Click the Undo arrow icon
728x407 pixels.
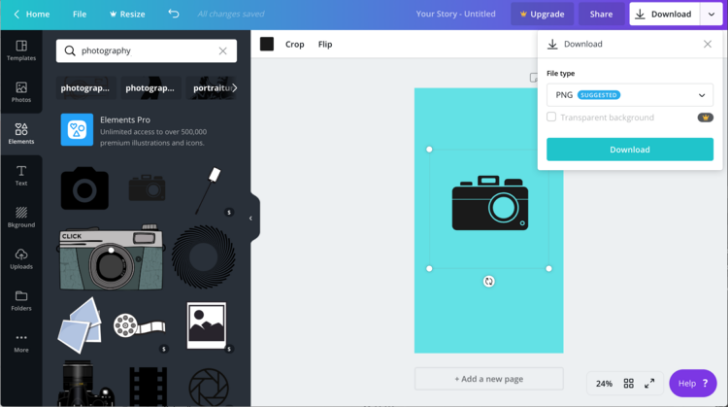(x=174, y=14)
